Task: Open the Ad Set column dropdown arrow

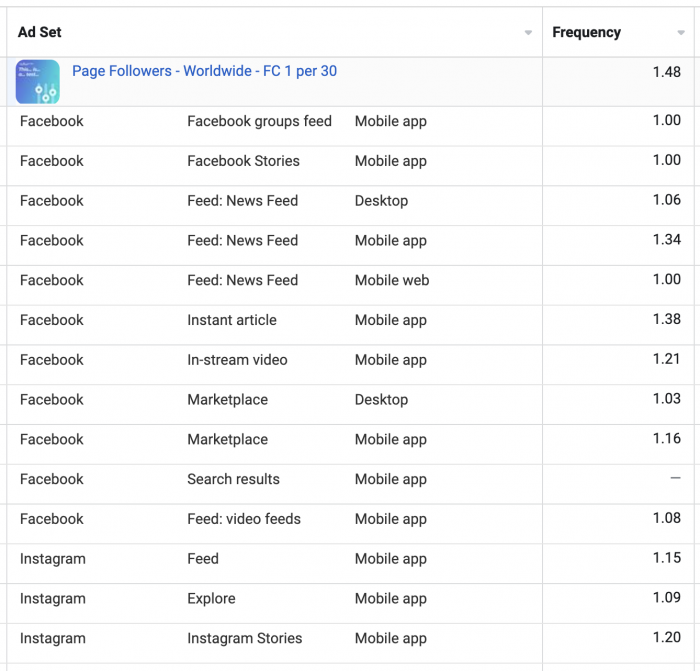Action: tap(528, 33)
